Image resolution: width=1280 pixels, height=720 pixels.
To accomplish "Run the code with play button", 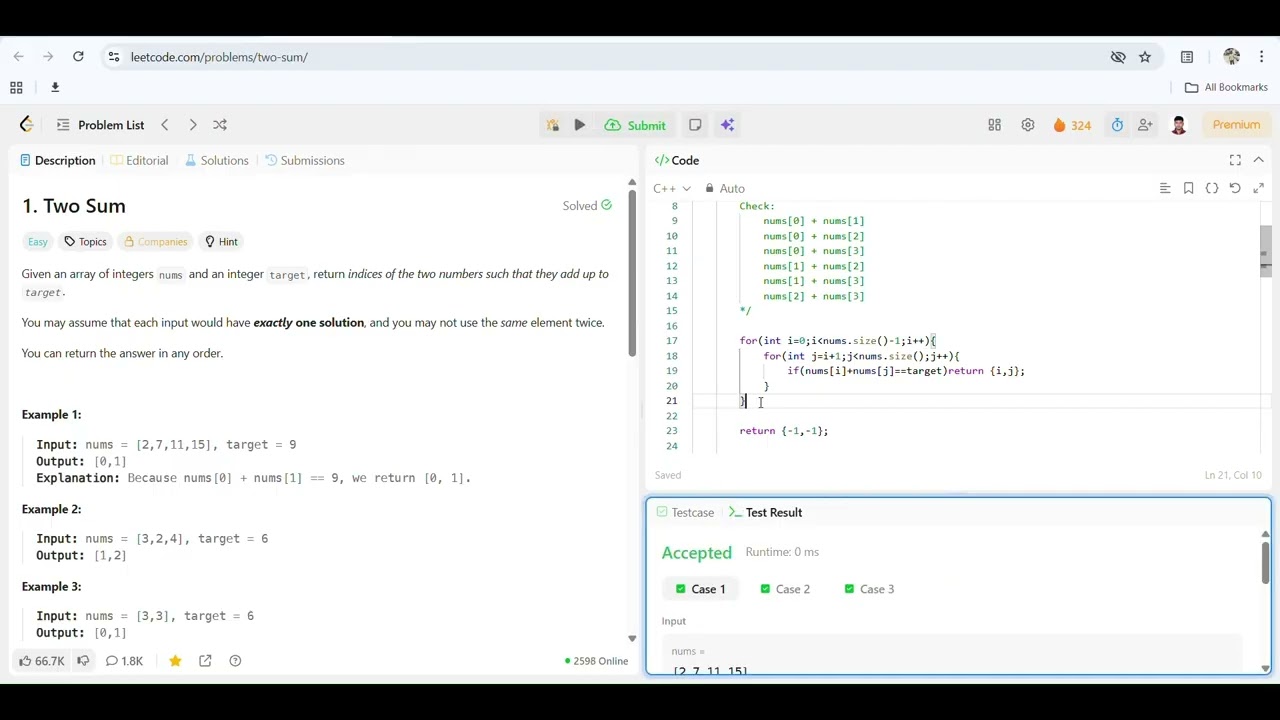I will click(x=580, y=125).
